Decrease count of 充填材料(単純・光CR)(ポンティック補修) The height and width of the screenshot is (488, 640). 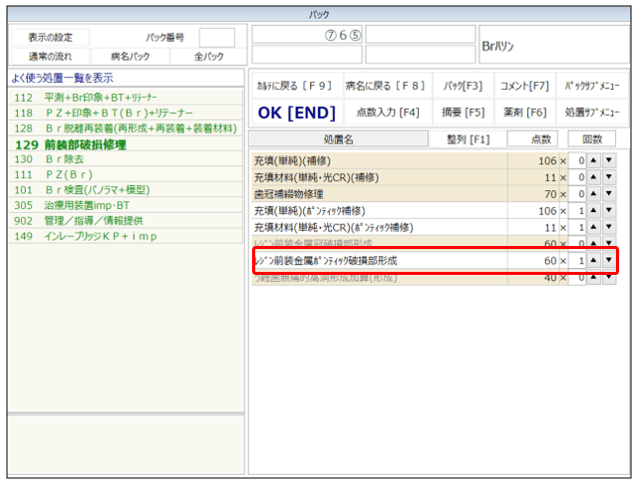[x=609, y=228]
